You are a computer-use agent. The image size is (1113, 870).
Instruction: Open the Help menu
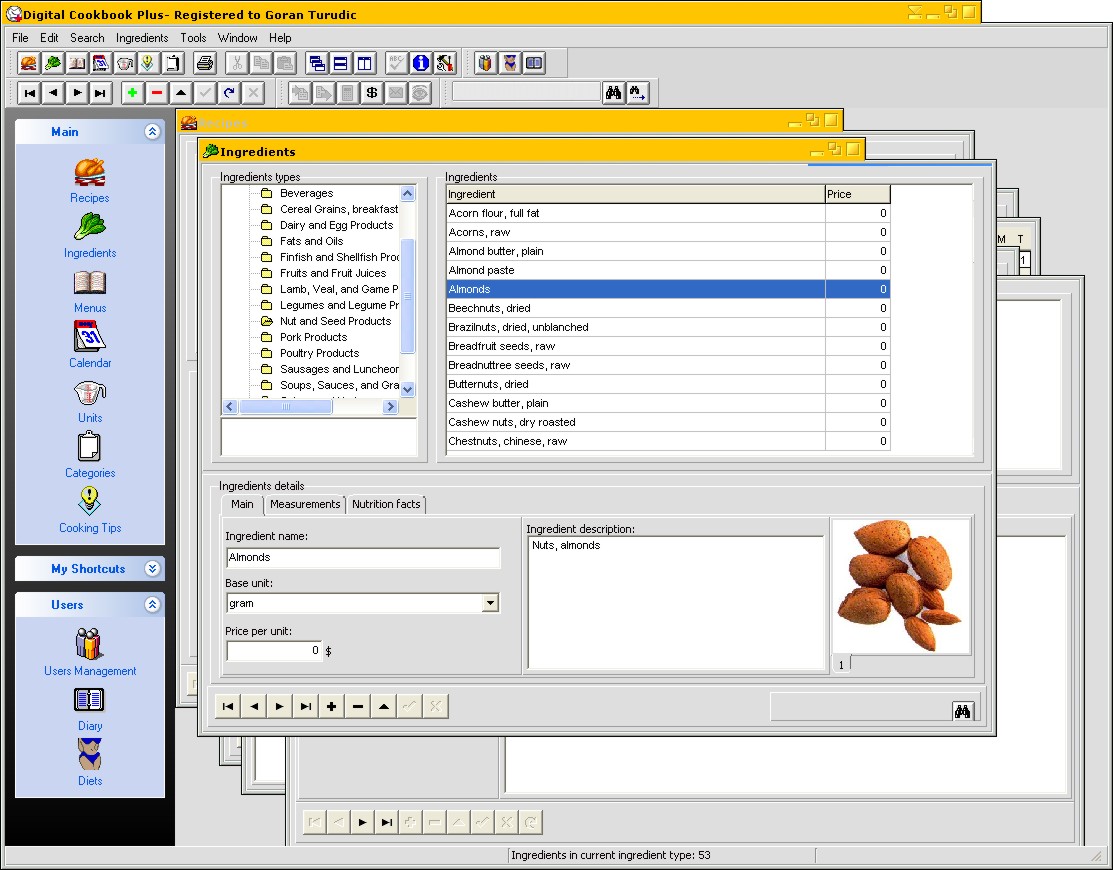[x=280, y=38]
